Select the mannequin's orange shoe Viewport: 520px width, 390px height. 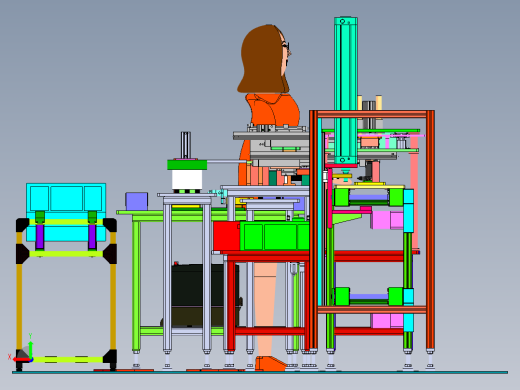tap(271, 363)
